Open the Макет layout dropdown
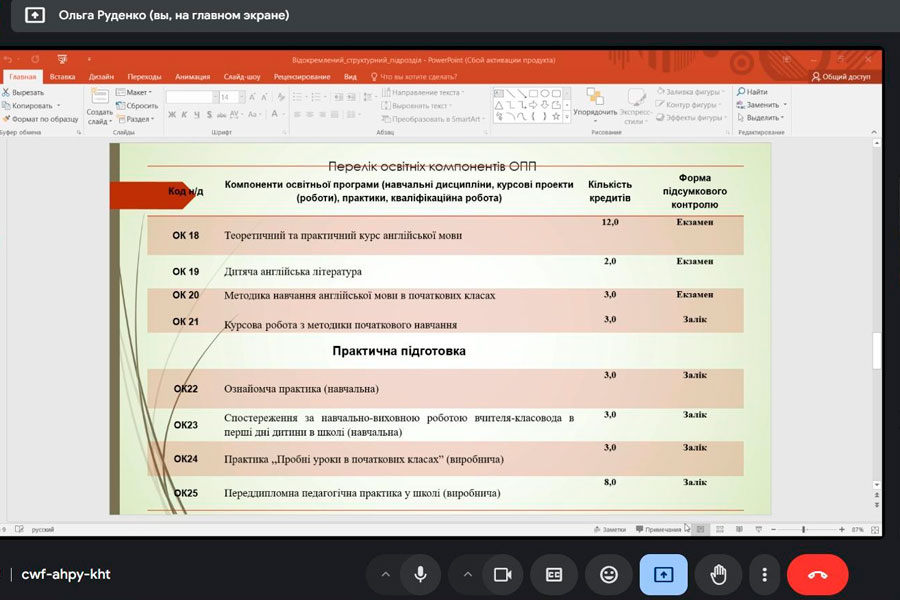The height and width of the screenshot is (600, 900). click(x=137, y=92)
